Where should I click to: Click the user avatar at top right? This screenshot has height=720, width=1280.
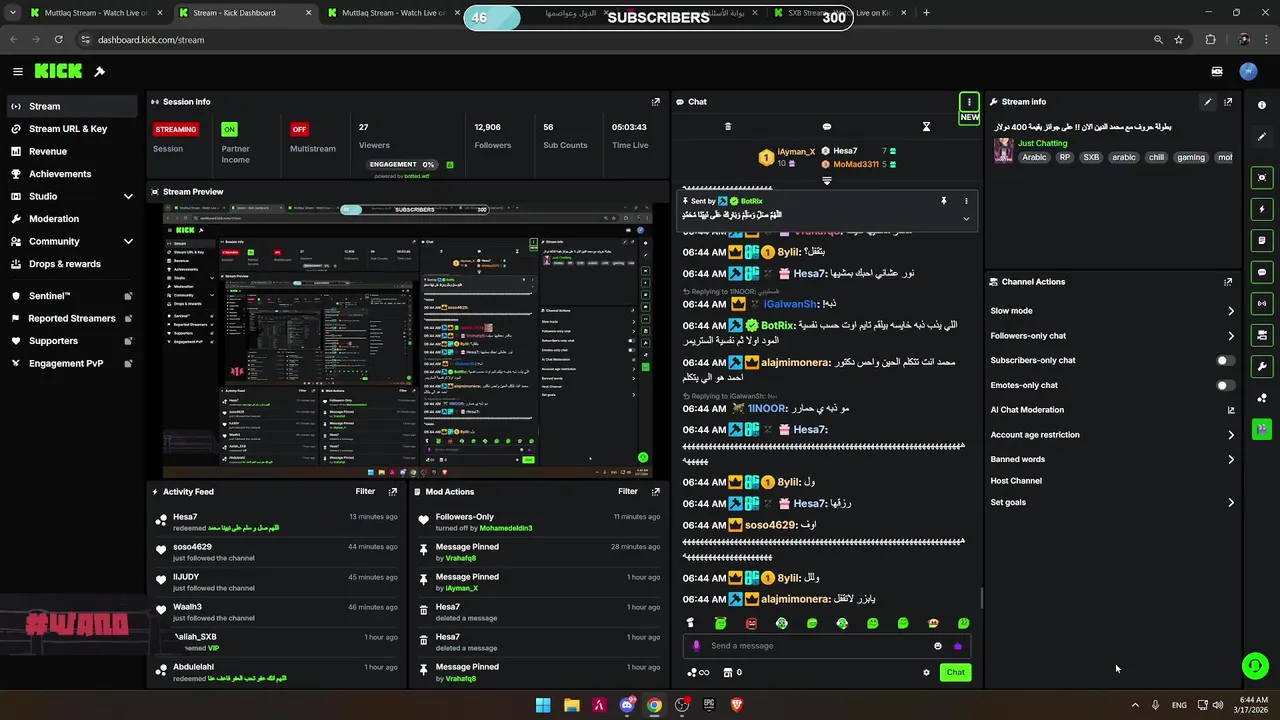tap(1248, 71)
